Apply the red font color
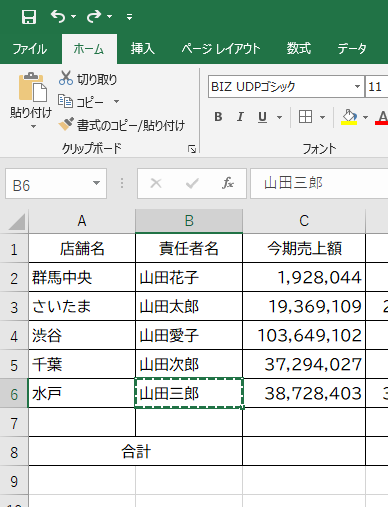 tap(382, 117)
